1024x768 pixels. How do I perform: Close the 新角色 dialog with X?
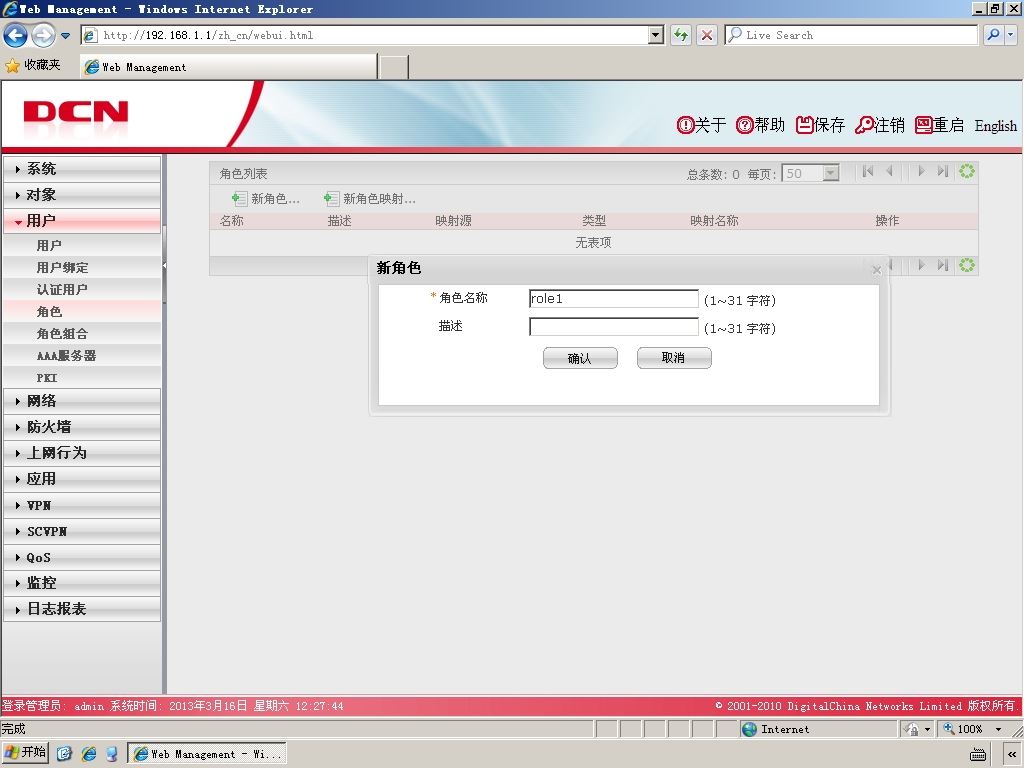(876, 270)
